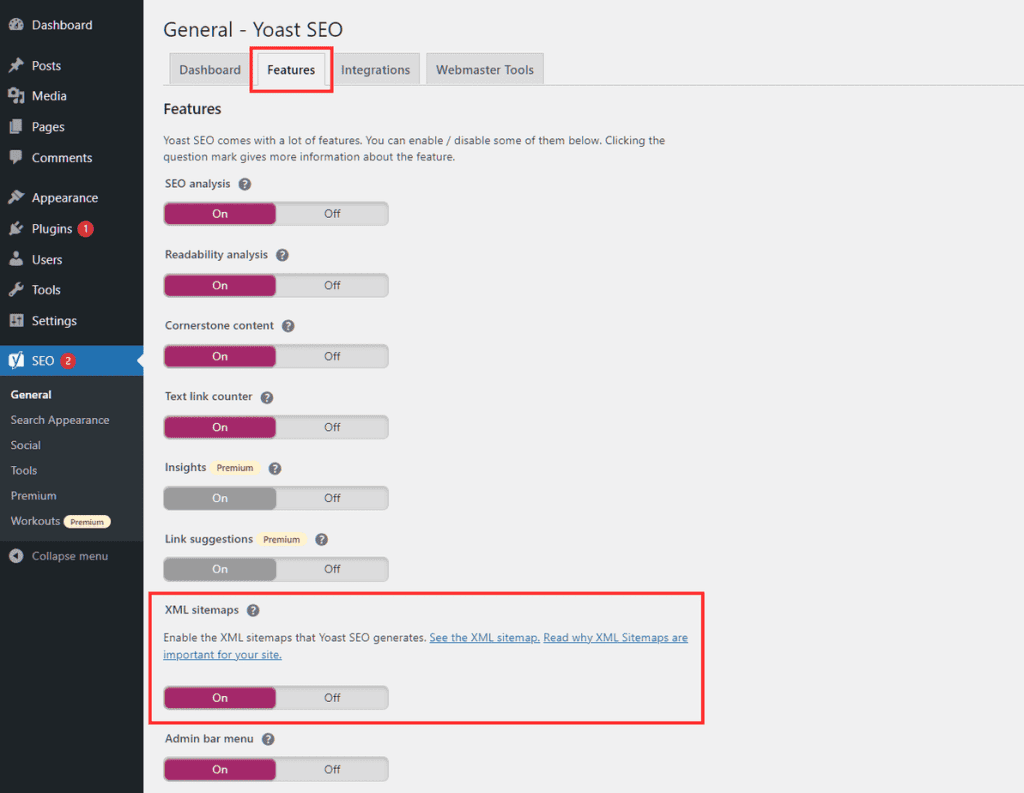This screenshot has width=1024, height=793.
Task: Turn SEO analysis Off
Action: (x=332, y=214)
